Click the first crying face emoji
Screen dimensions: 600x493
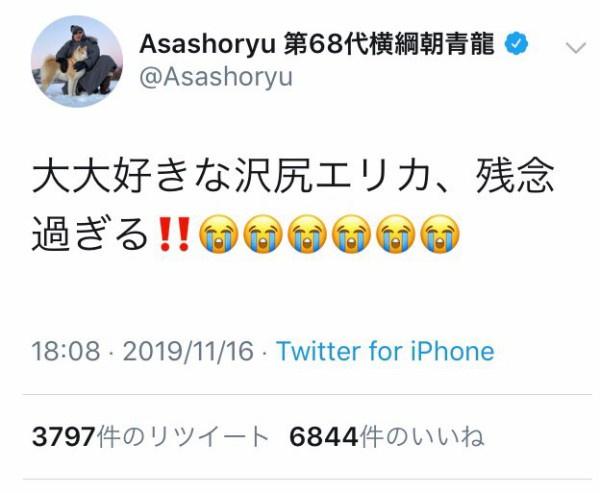(218, 234)
